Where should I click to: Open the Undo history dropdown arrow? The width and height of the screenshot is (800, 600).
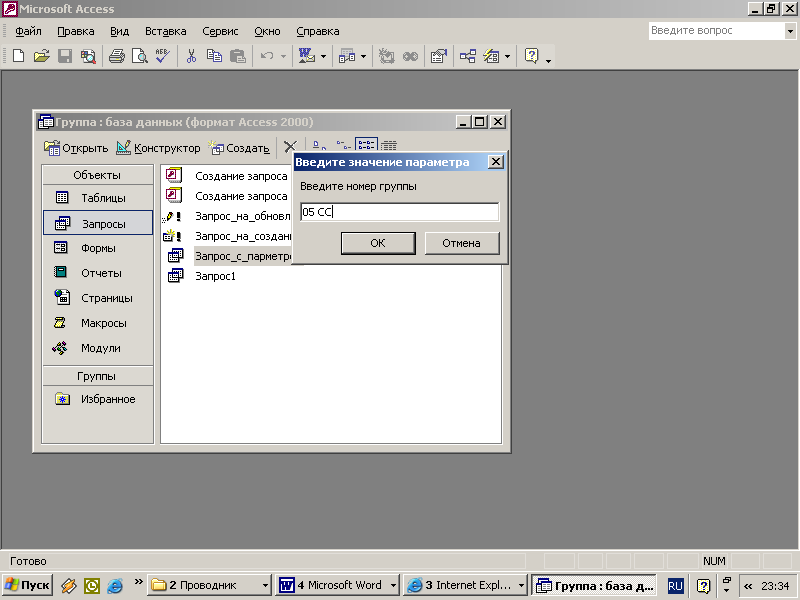pos(283,56)
